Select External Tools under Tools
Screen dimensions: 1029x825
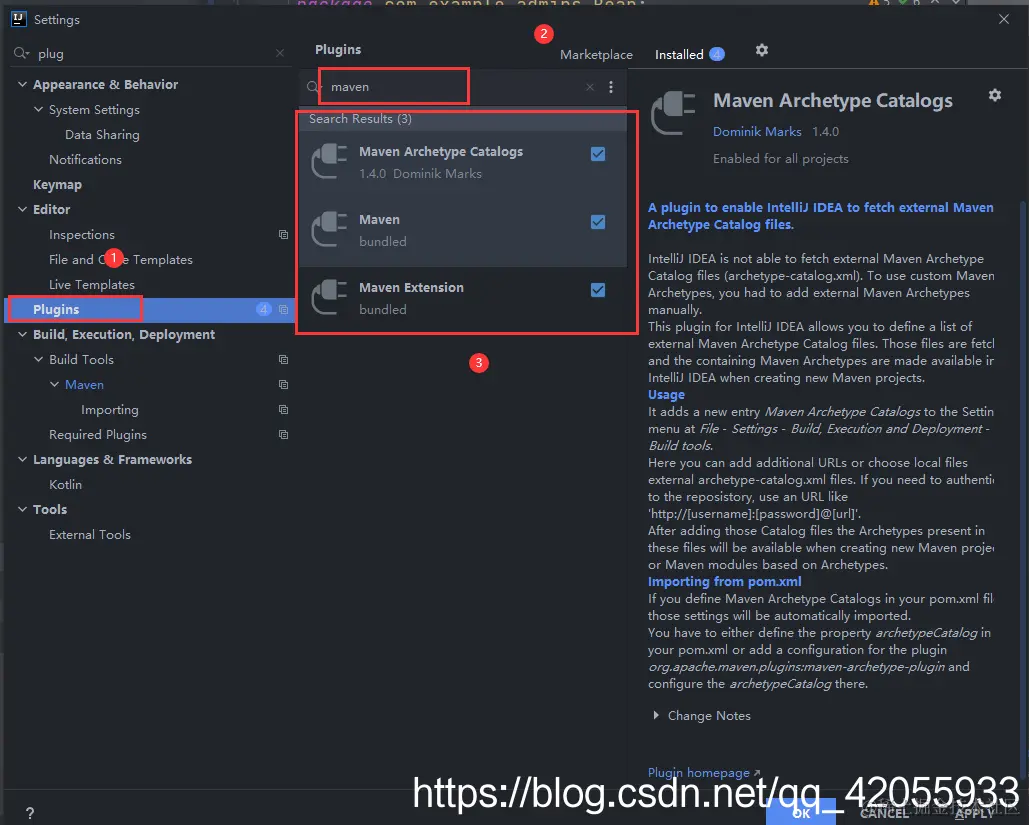click(x=89, y=534)
